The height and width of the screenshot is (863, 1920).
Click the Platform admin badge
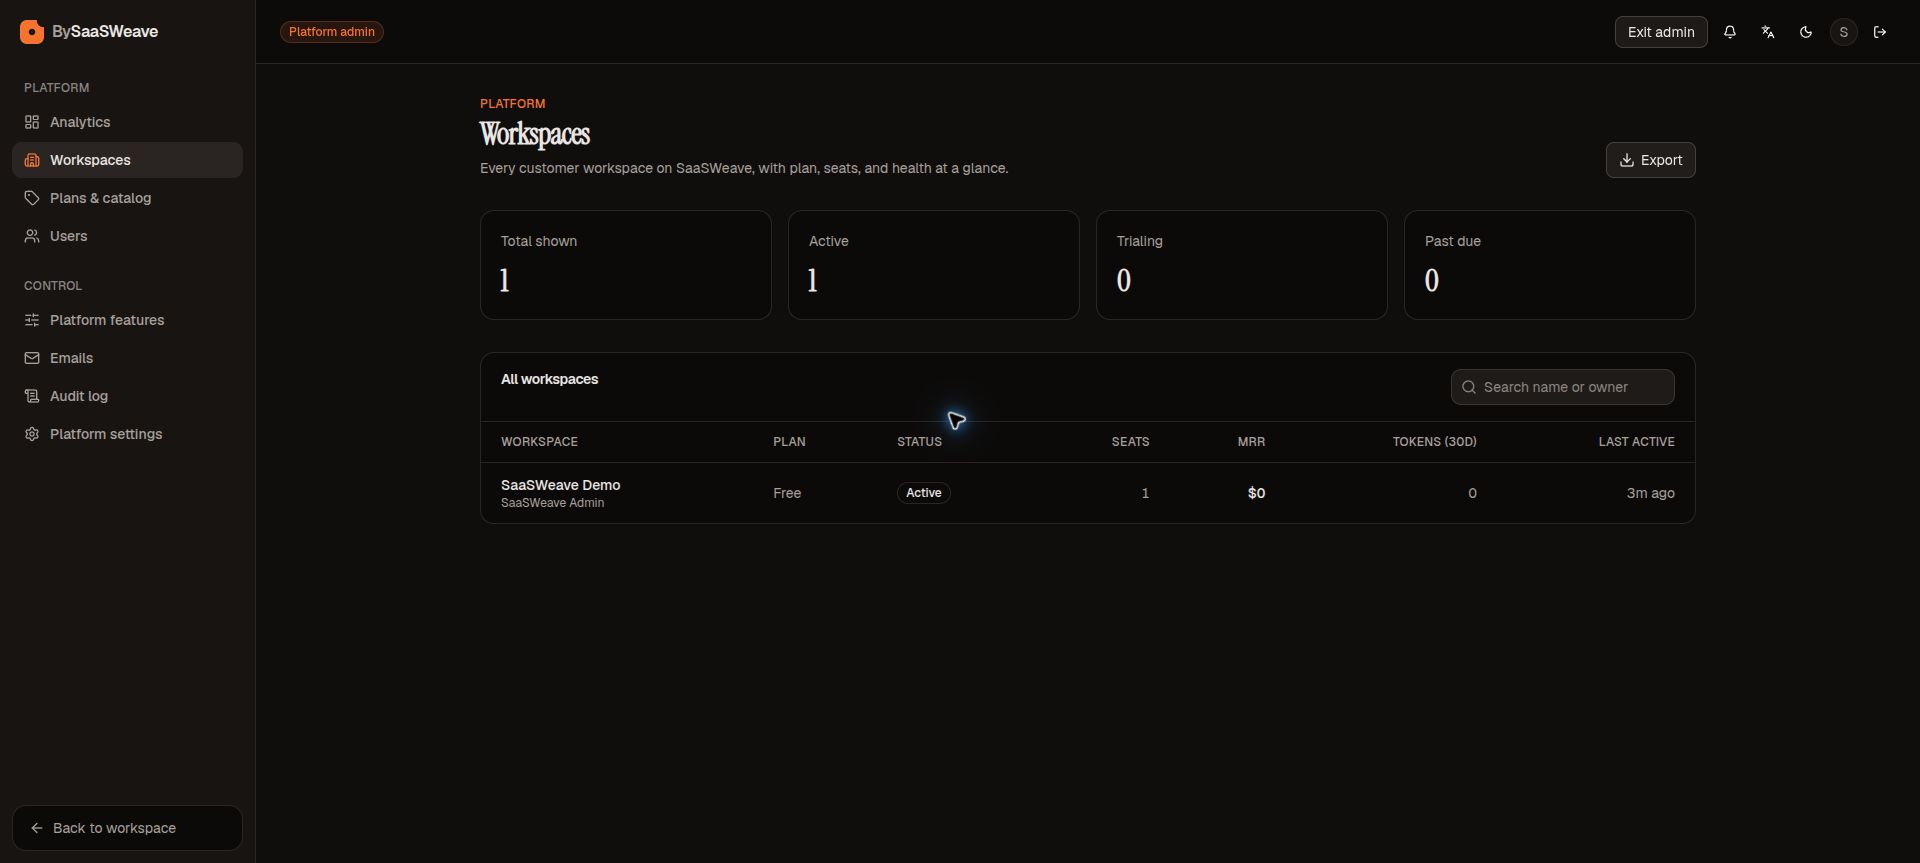tap(332, 32)
